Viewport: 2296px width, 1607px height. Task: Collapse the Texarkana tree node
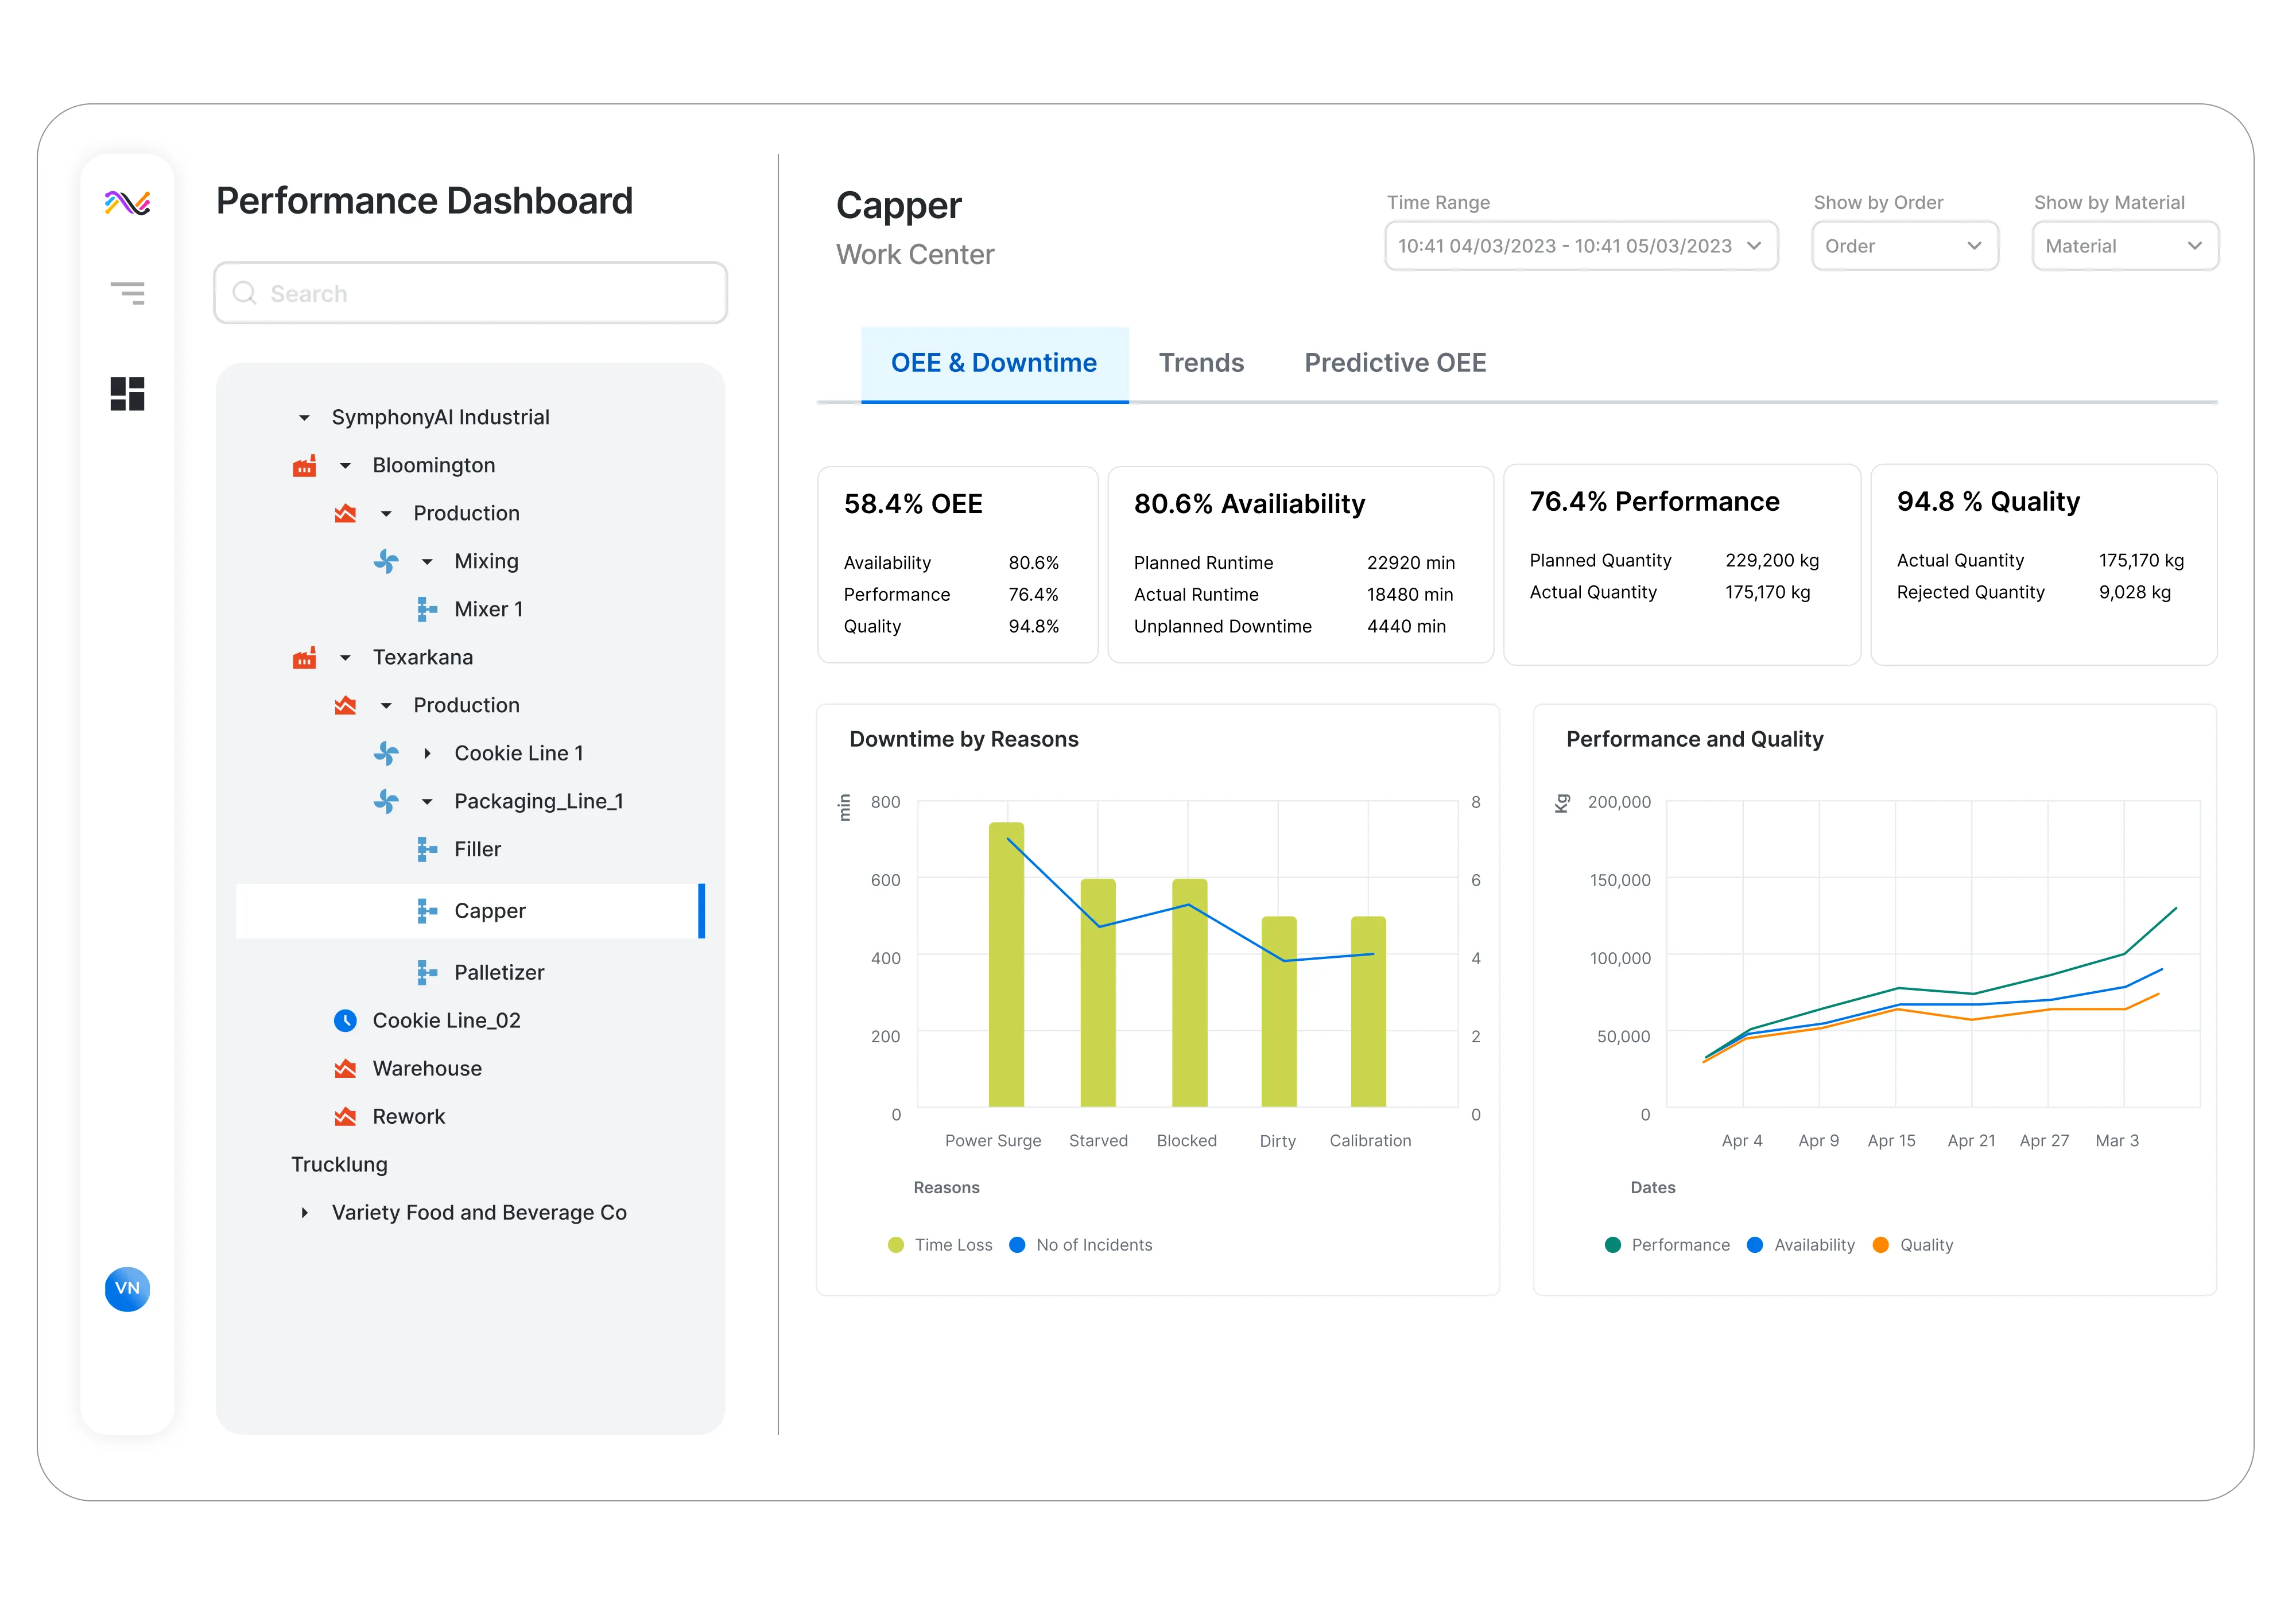tap(345, 658)
